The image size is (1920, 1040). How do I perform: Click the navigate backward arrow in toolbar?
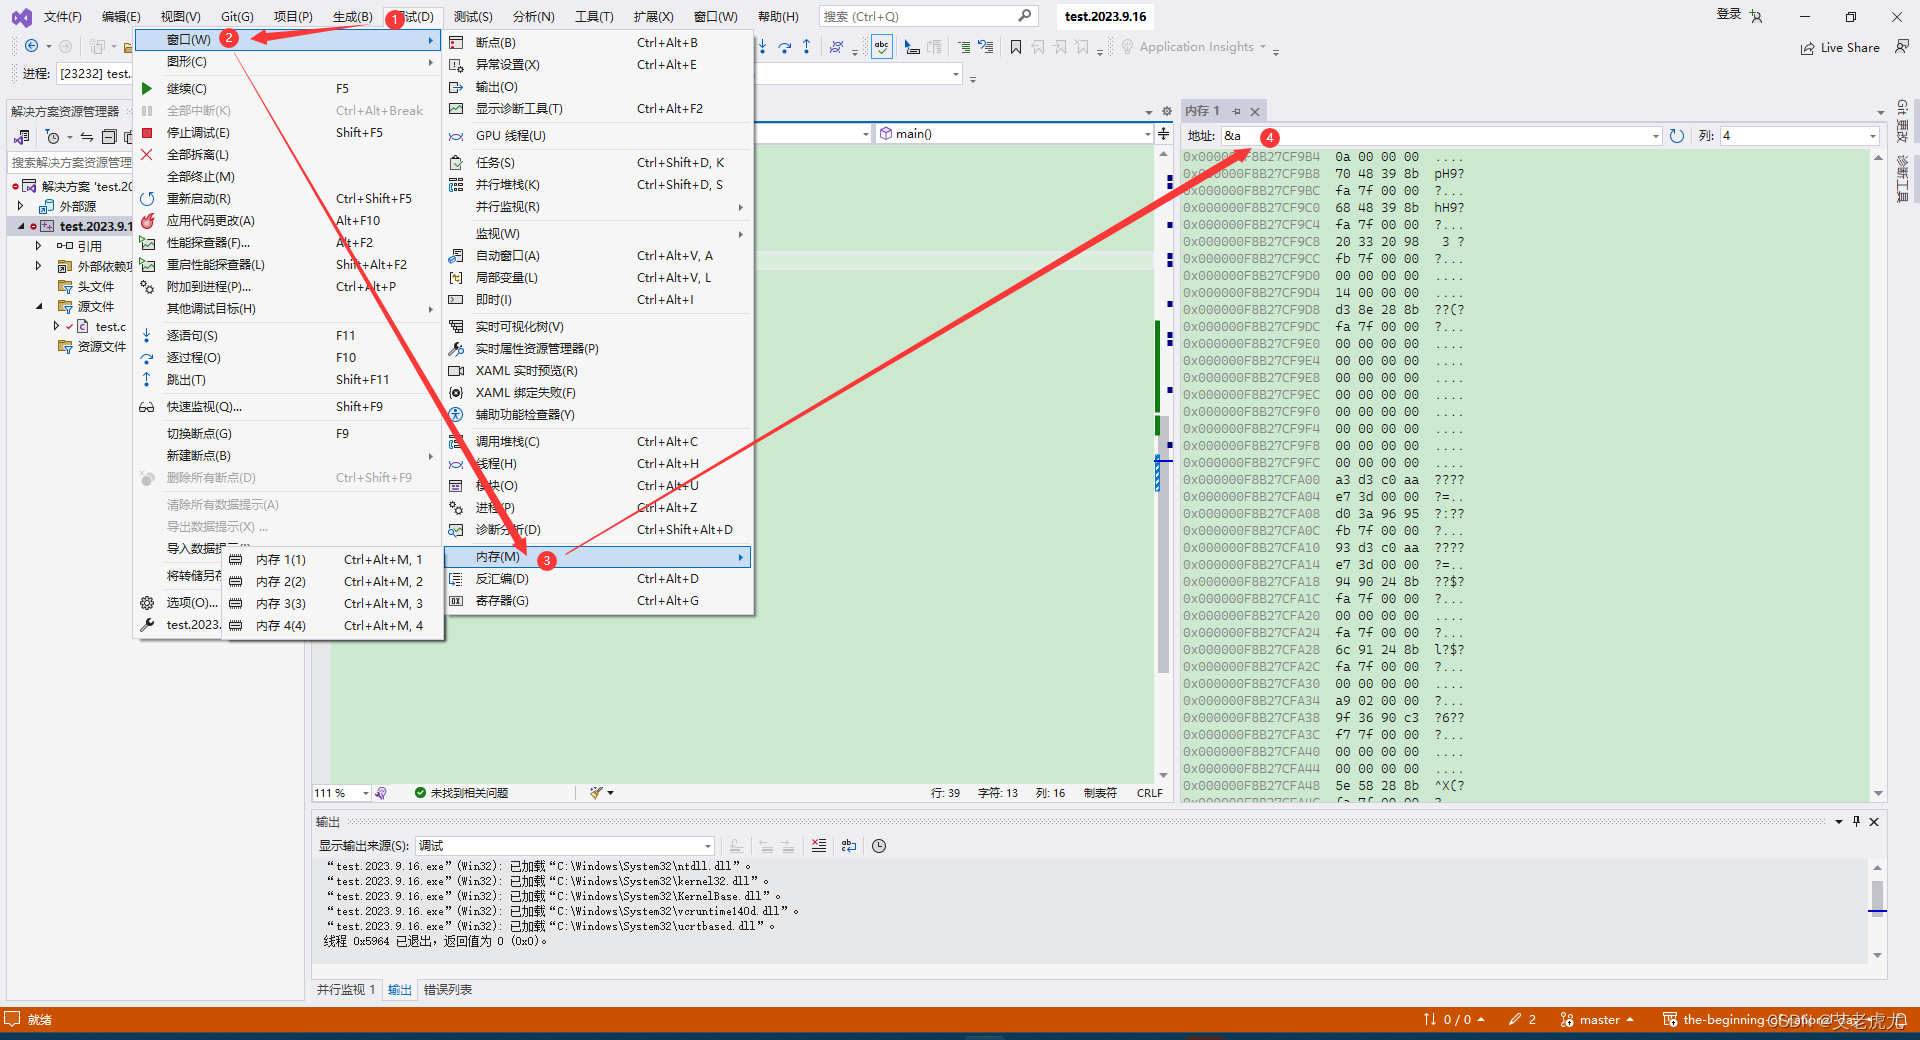pyautogui.click(x=32, y=47)
